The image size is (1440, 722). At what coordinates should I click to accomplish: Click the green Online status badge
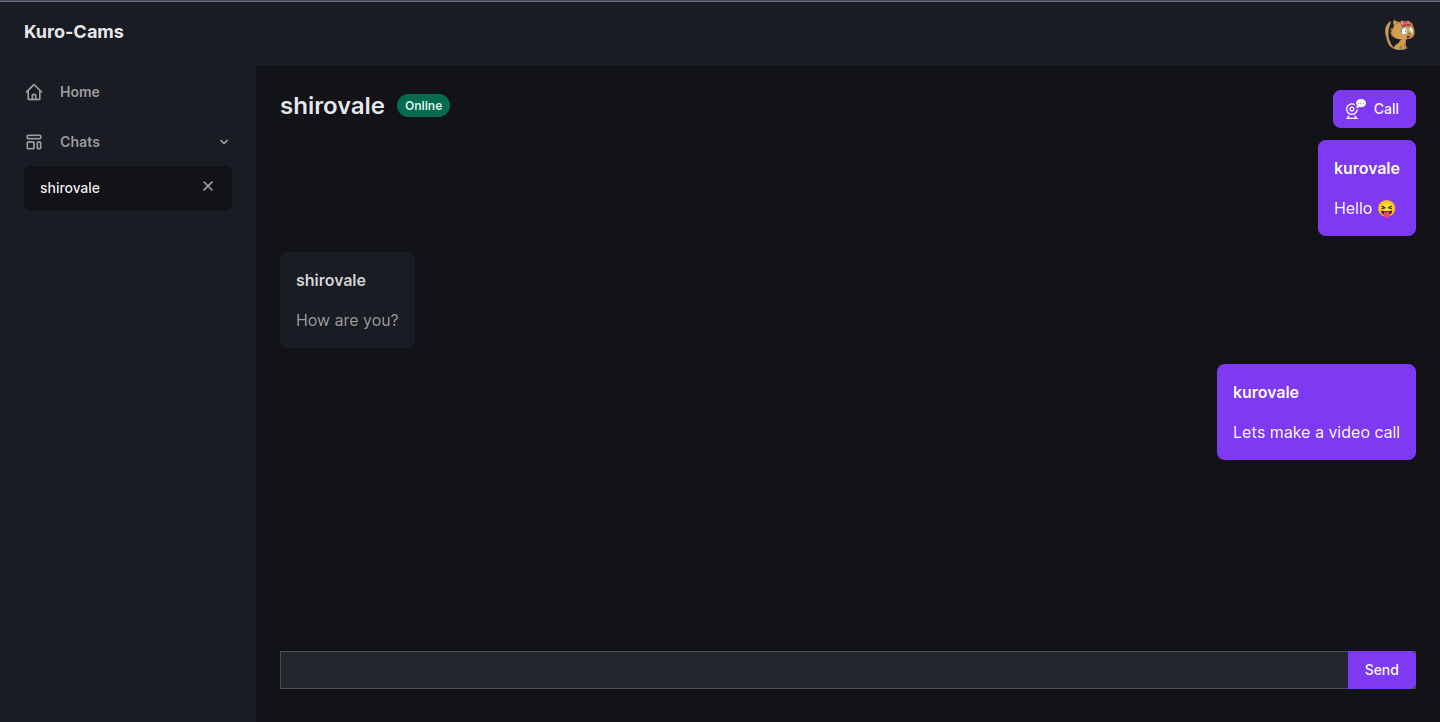point(423,106)
